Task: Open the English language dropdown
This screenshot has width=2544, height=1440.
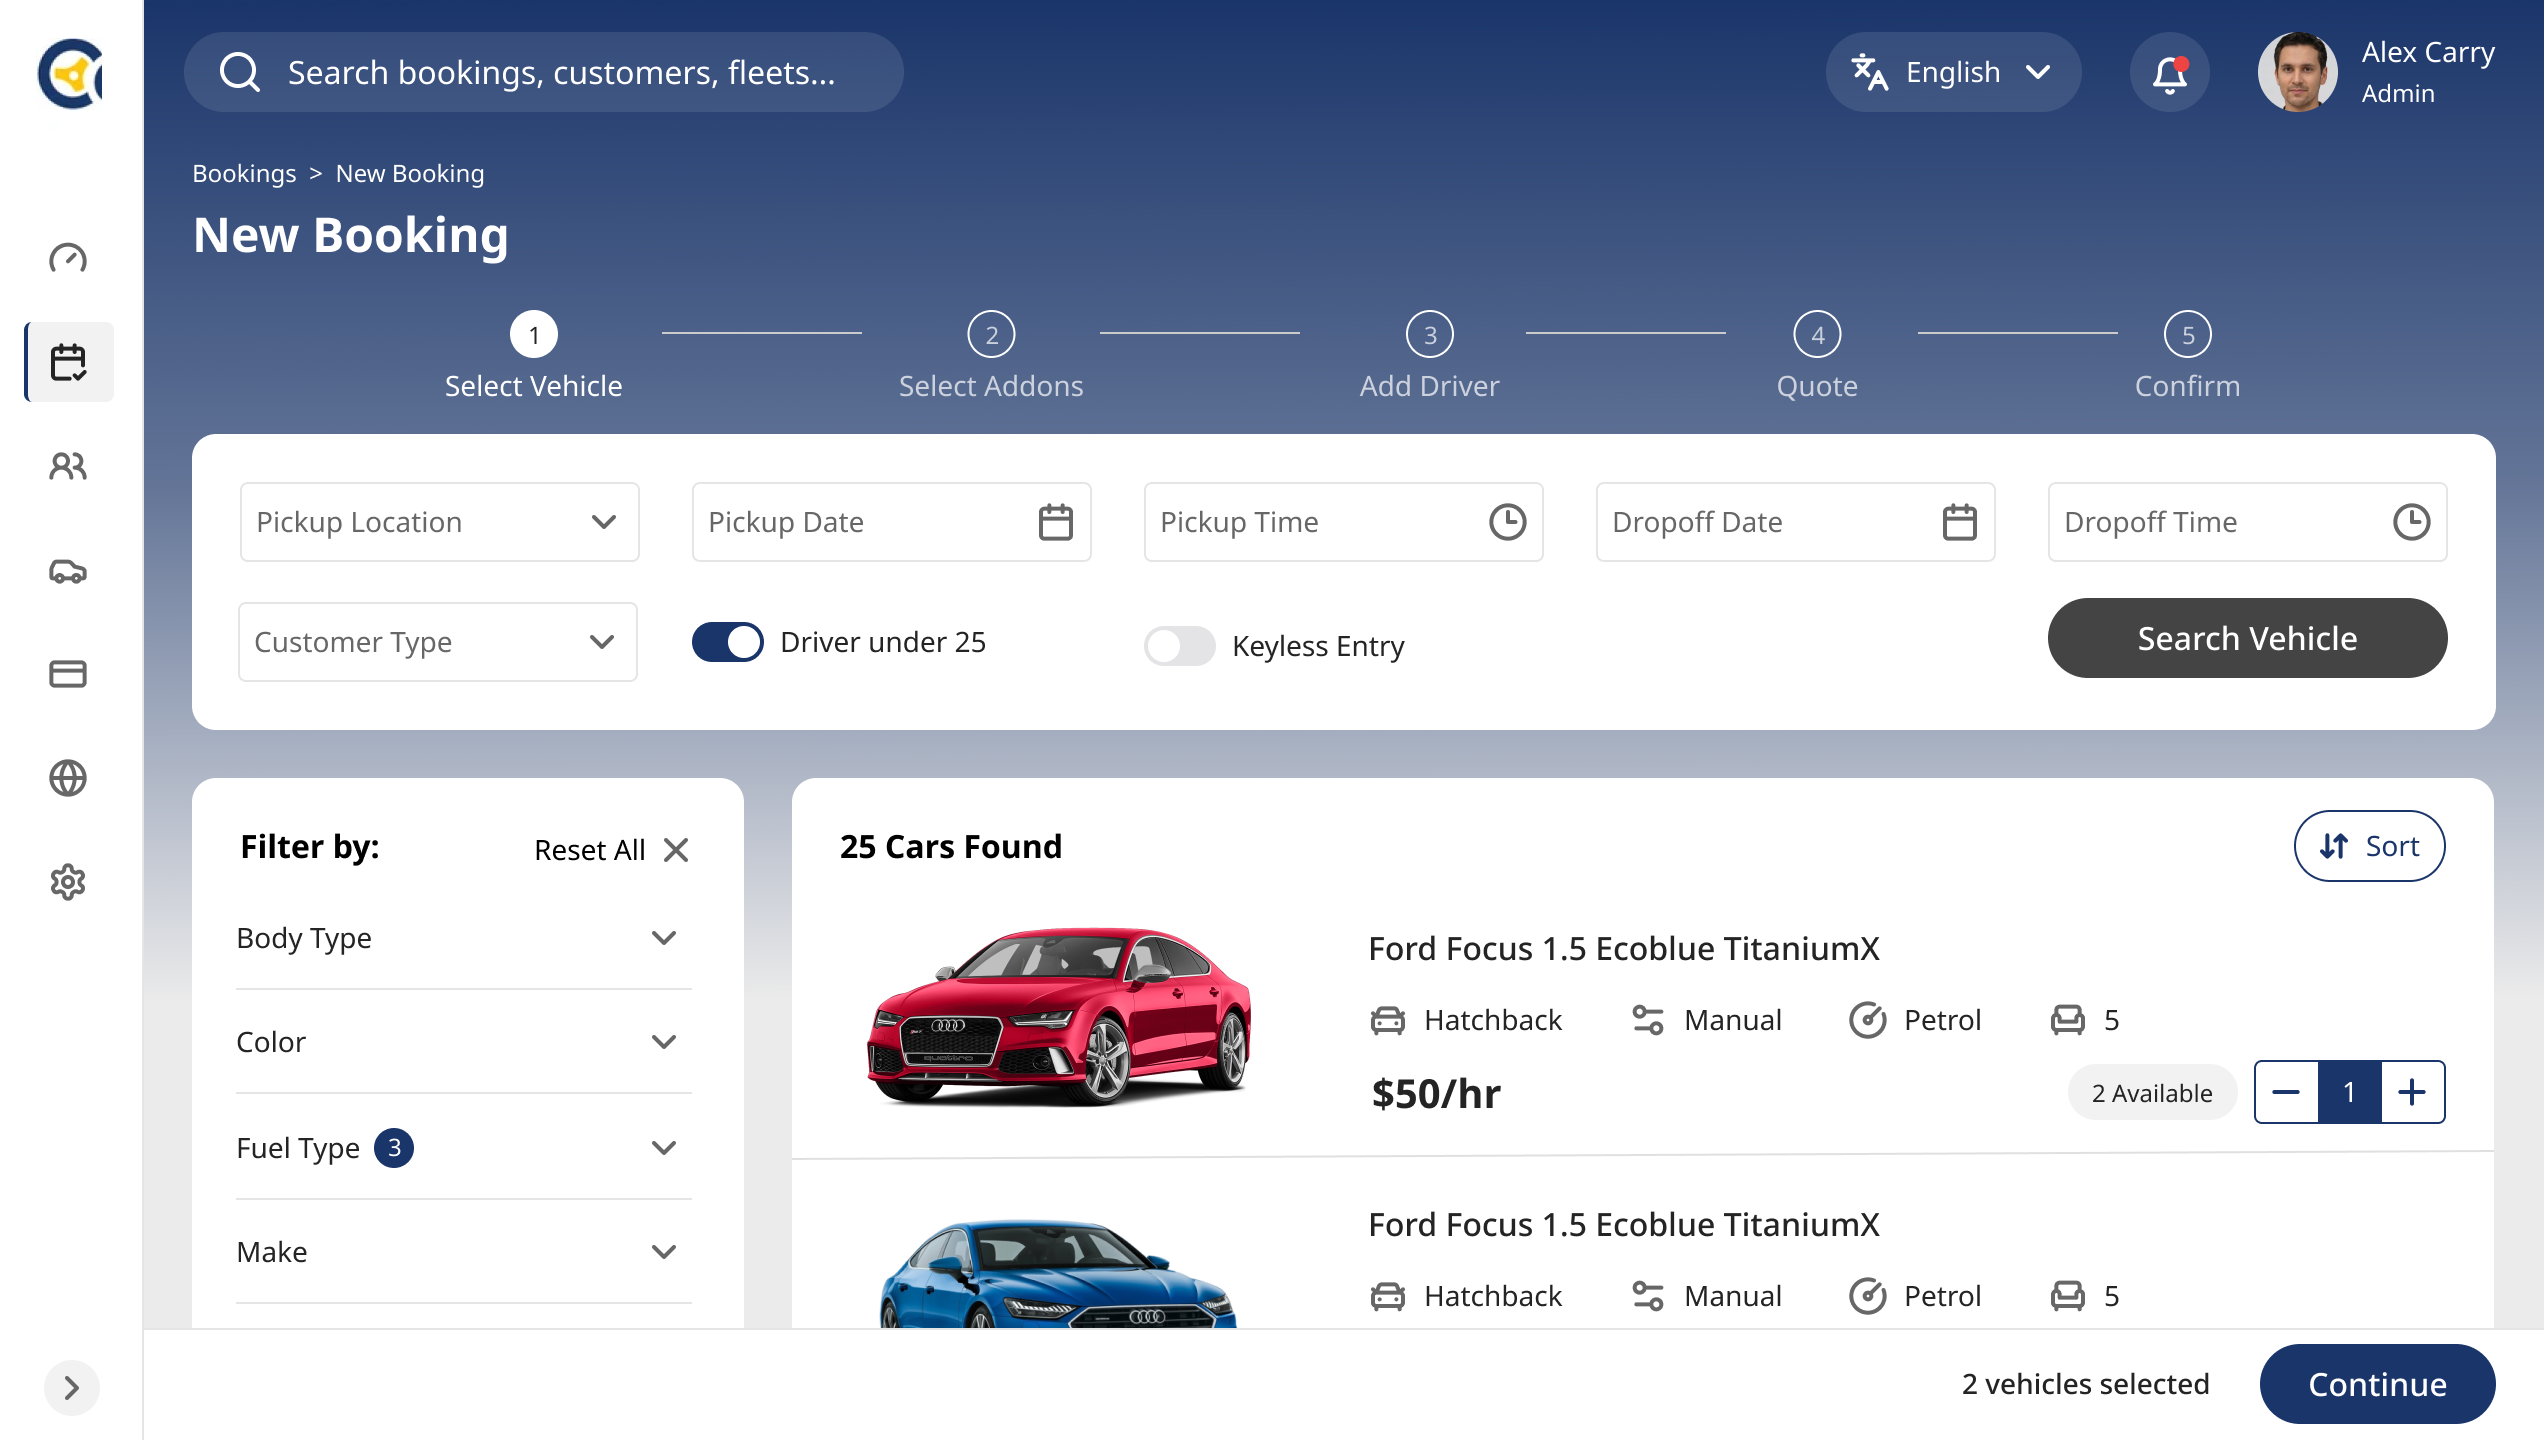Action: click(x=1953, y=72)
